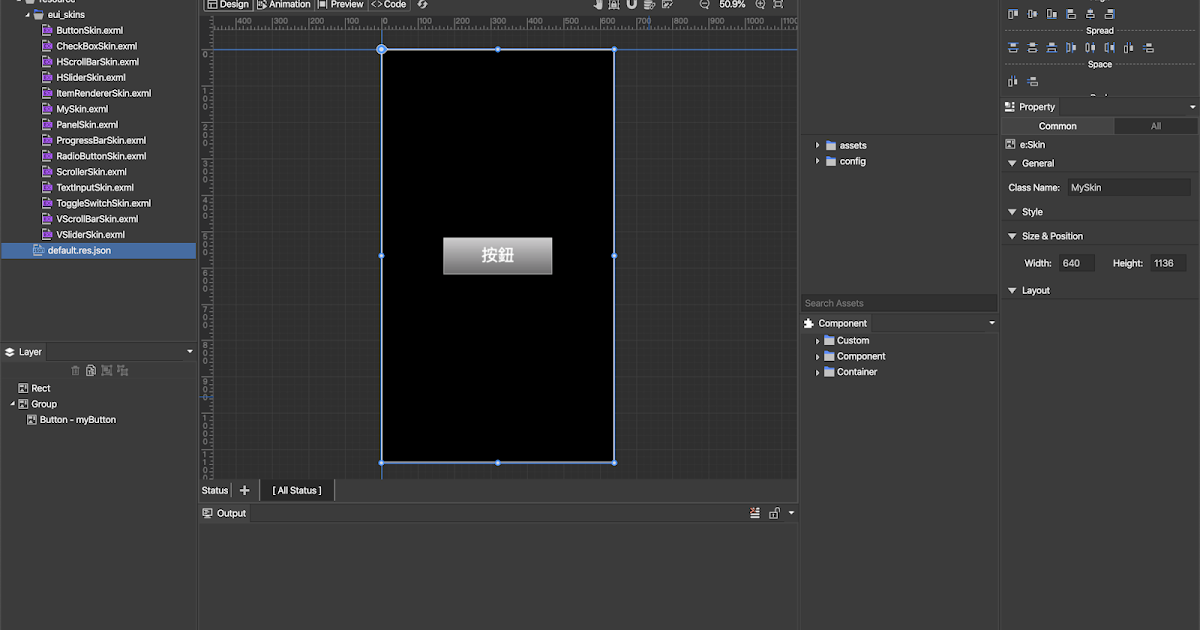Open the Layer panel dropdown menu
Image resolution: width=1200 pixels, height=630 pixels.
[x=188, y=351]
